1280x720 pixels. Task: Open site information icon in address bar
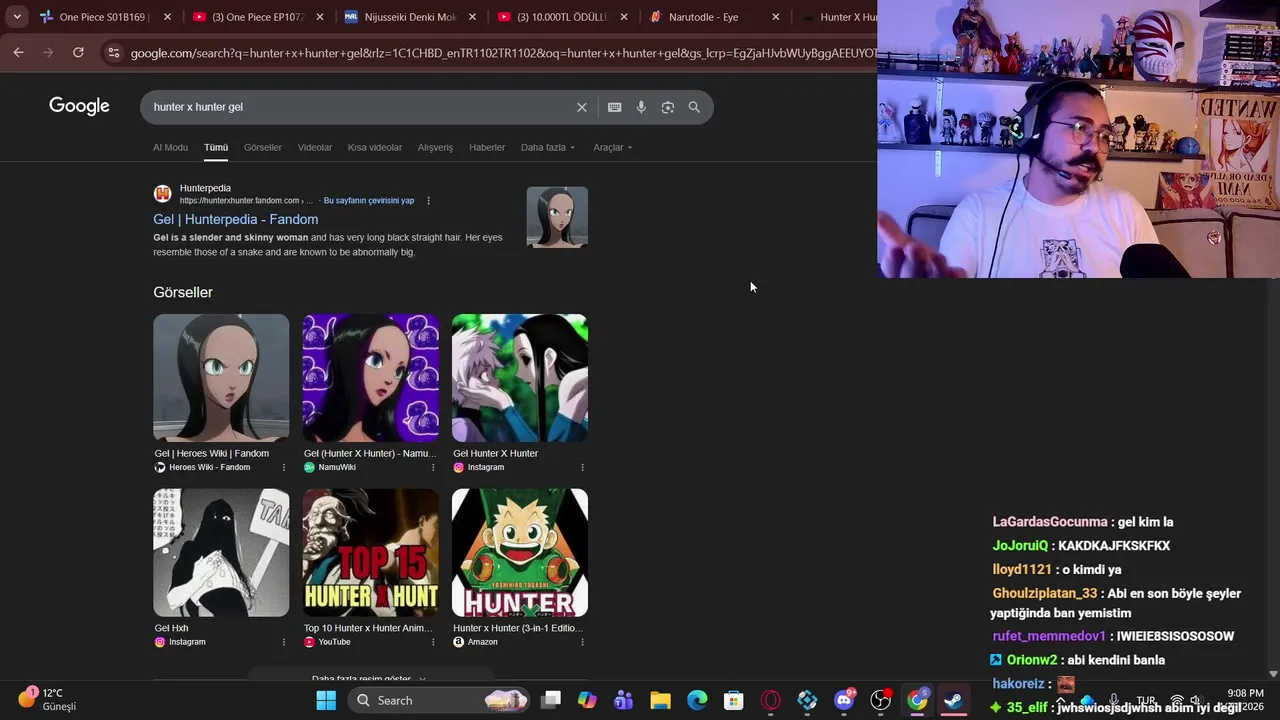(x=113, y=52)
